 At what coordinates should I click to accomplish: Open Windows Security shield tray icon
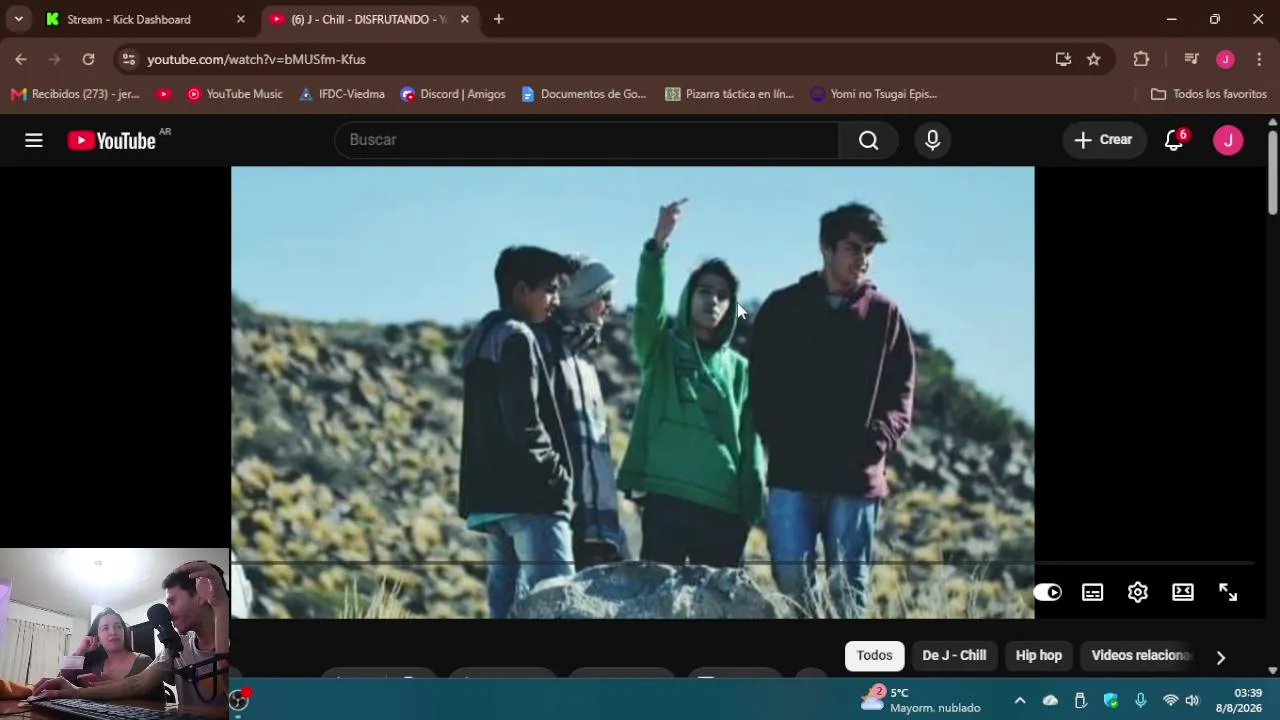(1110, 700)
